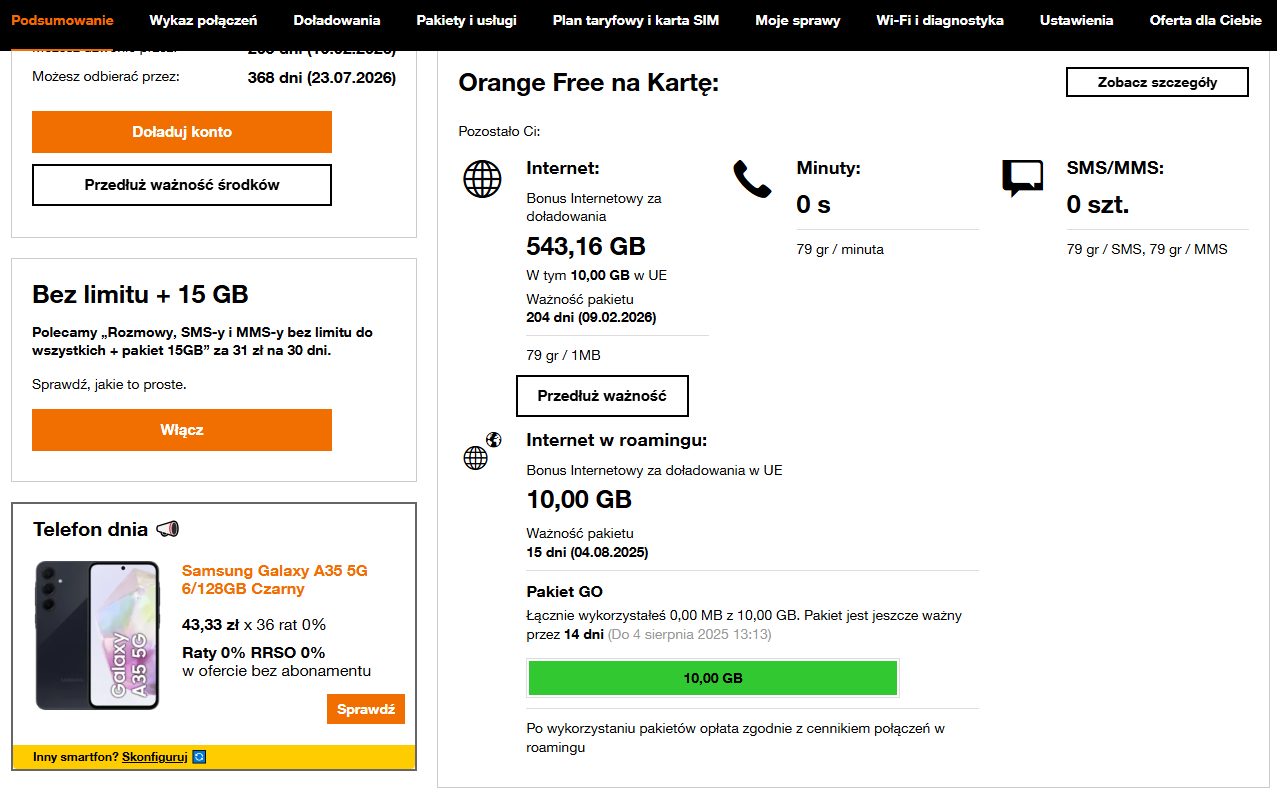
Task: Click the Orange Free na Kartę heading
Action: point(589,83)
